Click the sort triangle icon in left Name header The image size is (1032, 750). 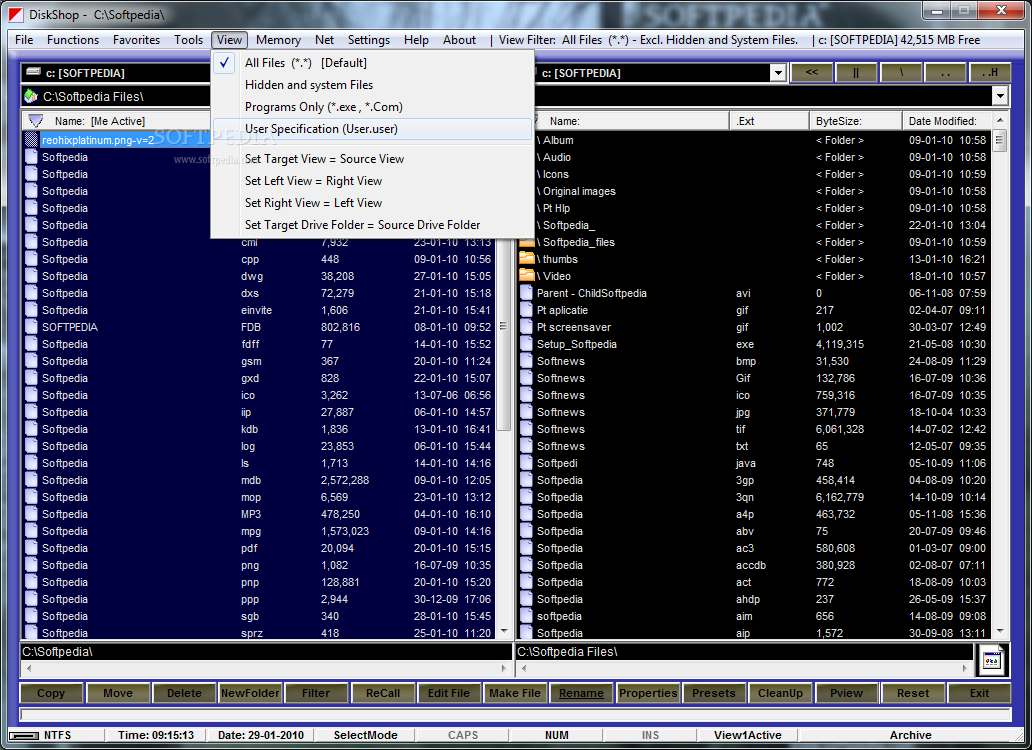click(36, 120)
